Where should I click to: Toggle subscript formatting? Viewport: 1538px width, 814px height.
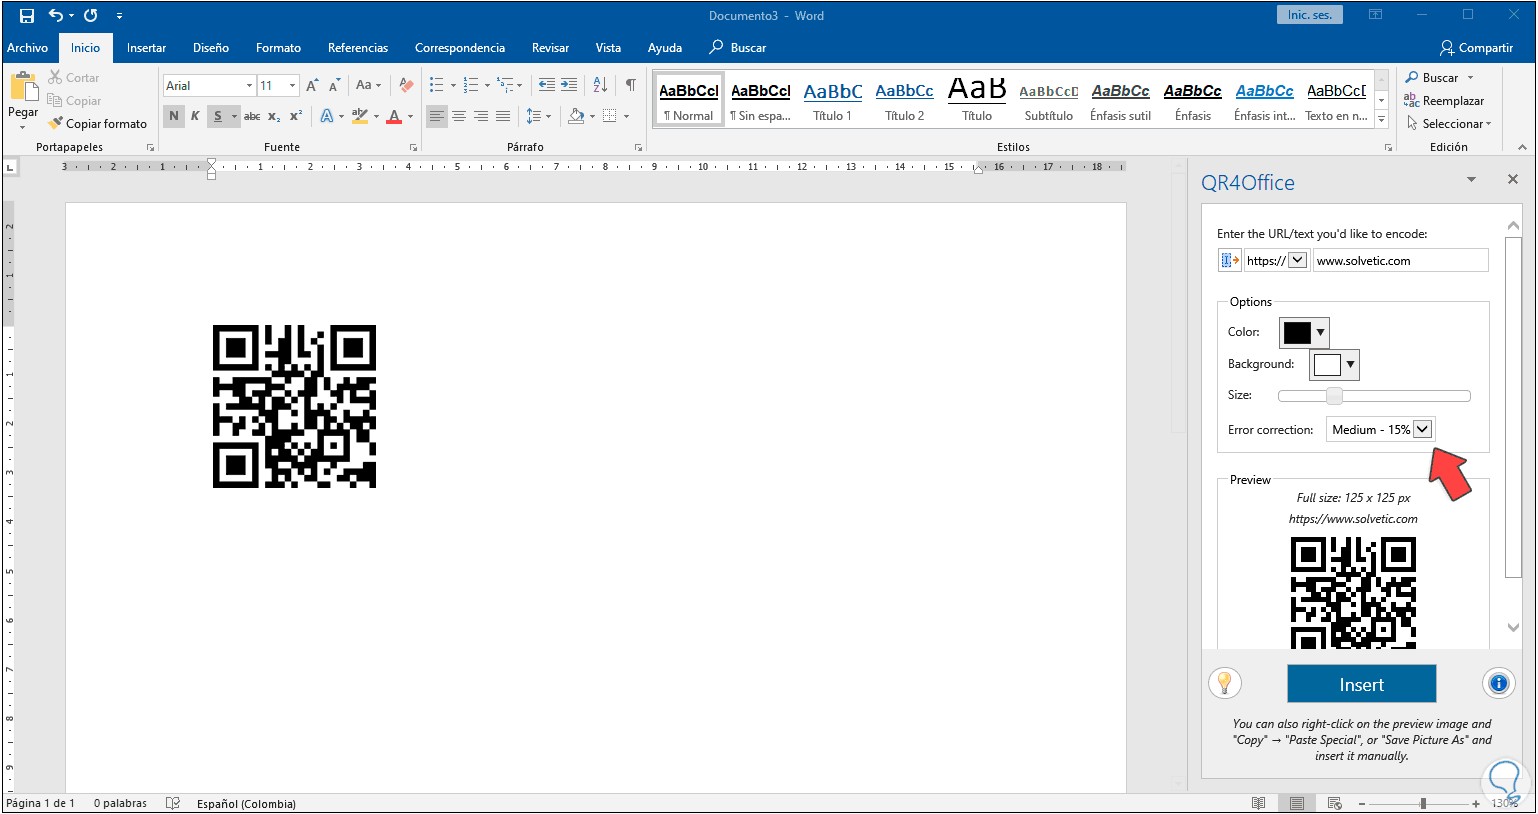[274, 117]
